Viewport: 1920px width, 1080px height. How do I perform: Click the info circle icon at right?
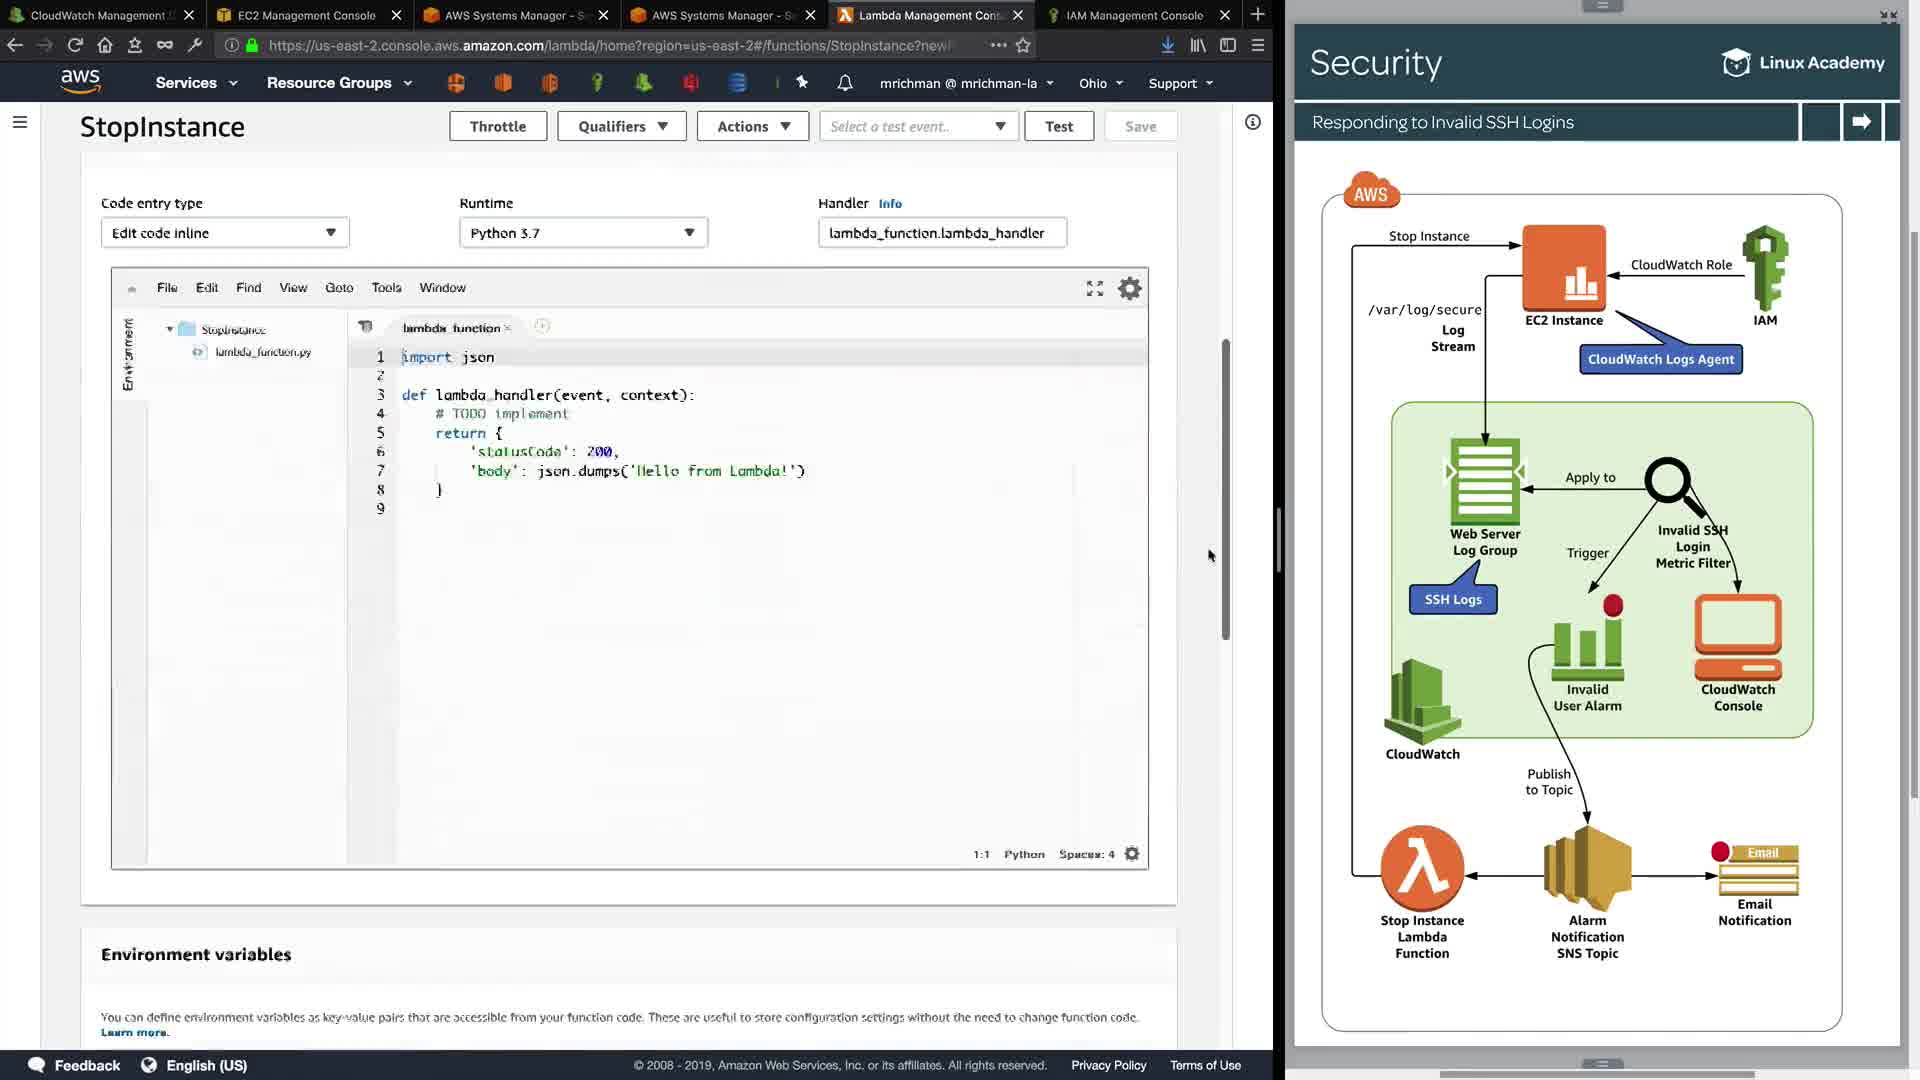pyautogui.click(x=1252, y=122)
